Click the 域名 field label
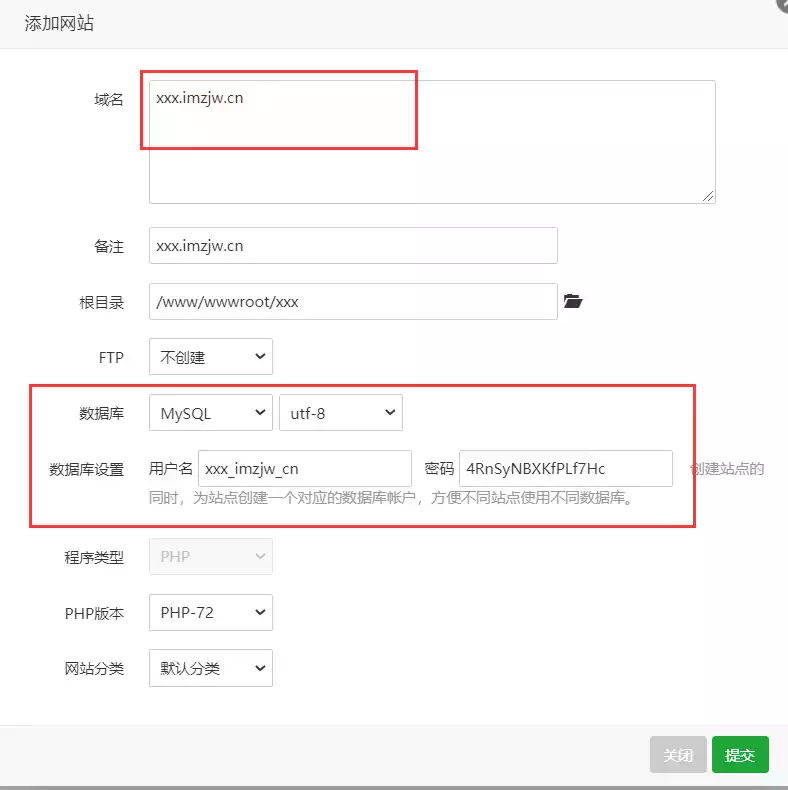 click(x=109, y=99)
